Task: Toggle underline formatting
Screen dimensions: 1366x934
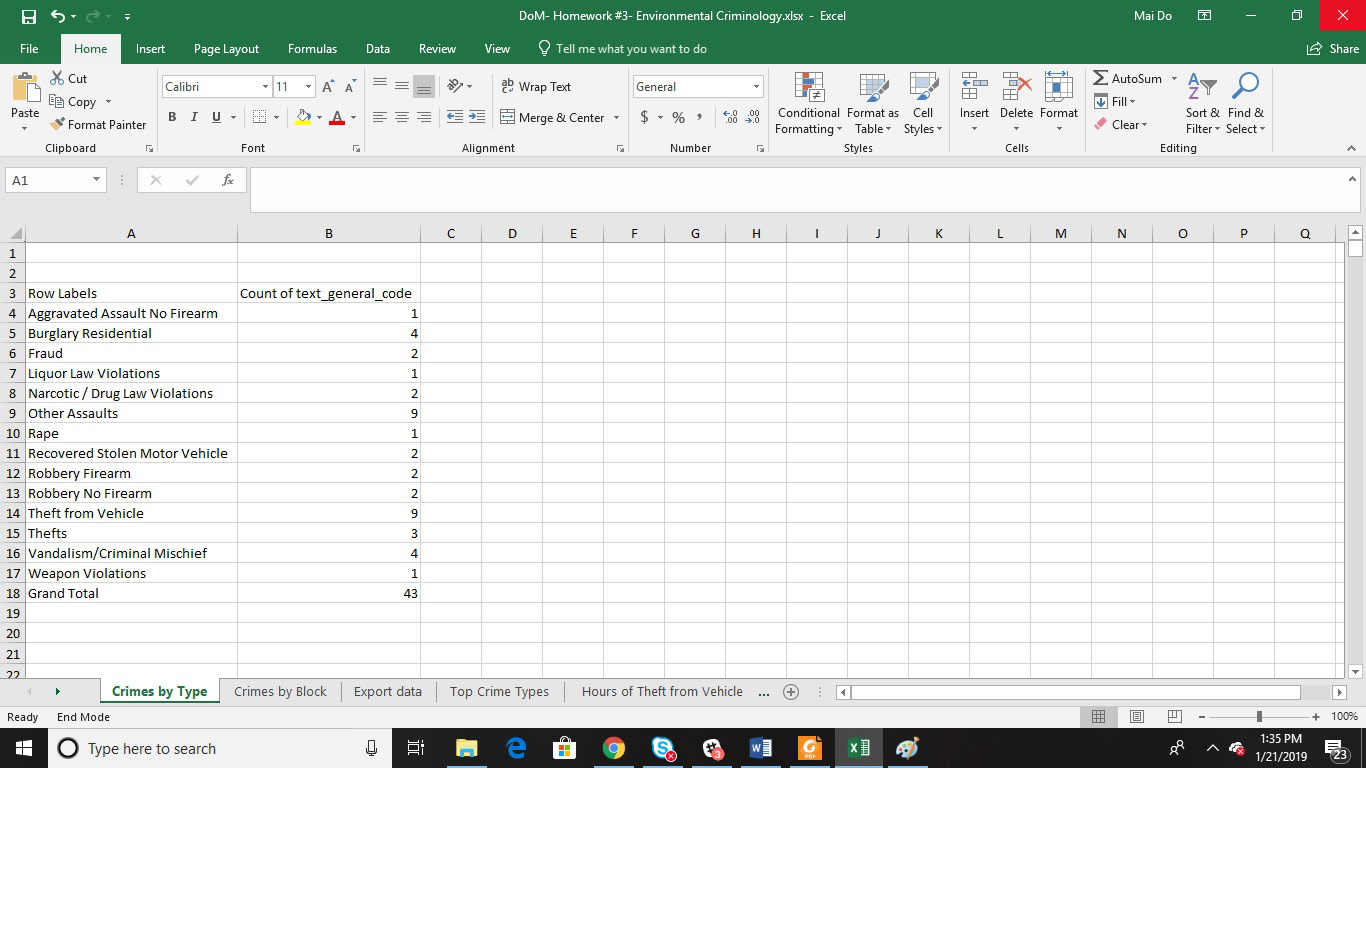Action: point(216,117)
